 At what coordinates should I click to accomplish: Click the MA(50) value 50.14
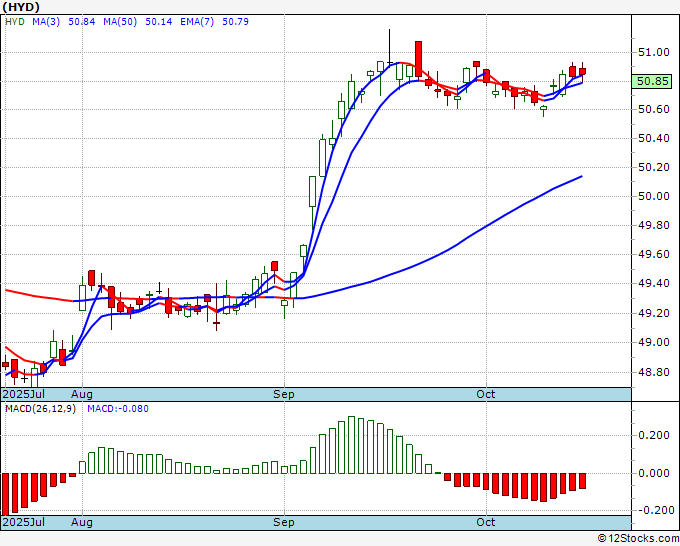click(158, 21)
